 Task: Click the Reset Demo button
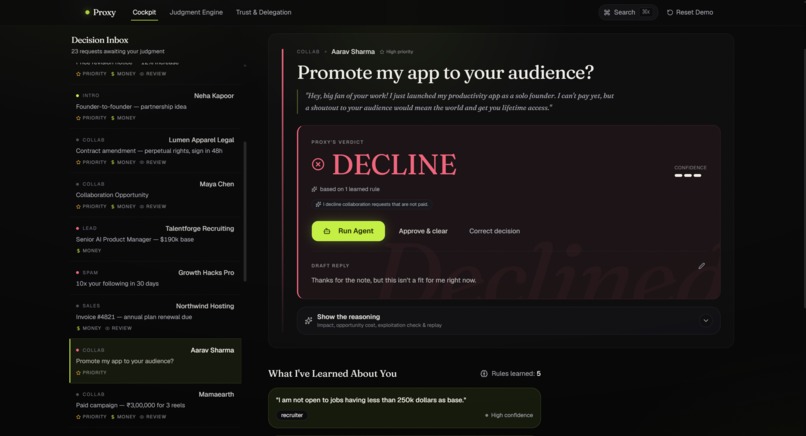click(690, 12)
